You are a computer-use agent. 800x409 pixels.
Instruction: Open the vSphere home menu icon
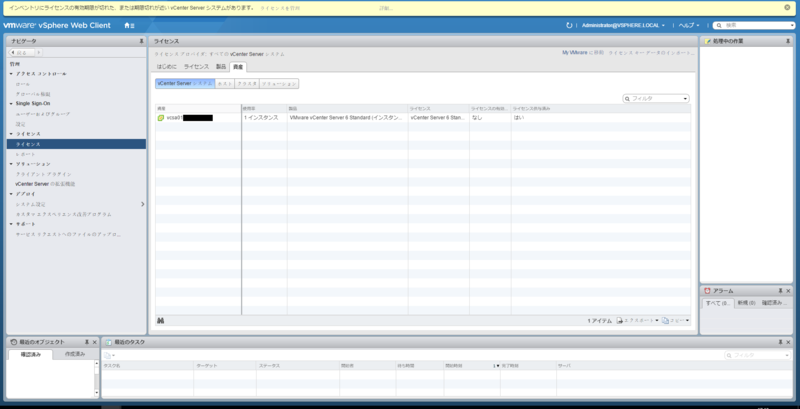[x=129, y=25]
